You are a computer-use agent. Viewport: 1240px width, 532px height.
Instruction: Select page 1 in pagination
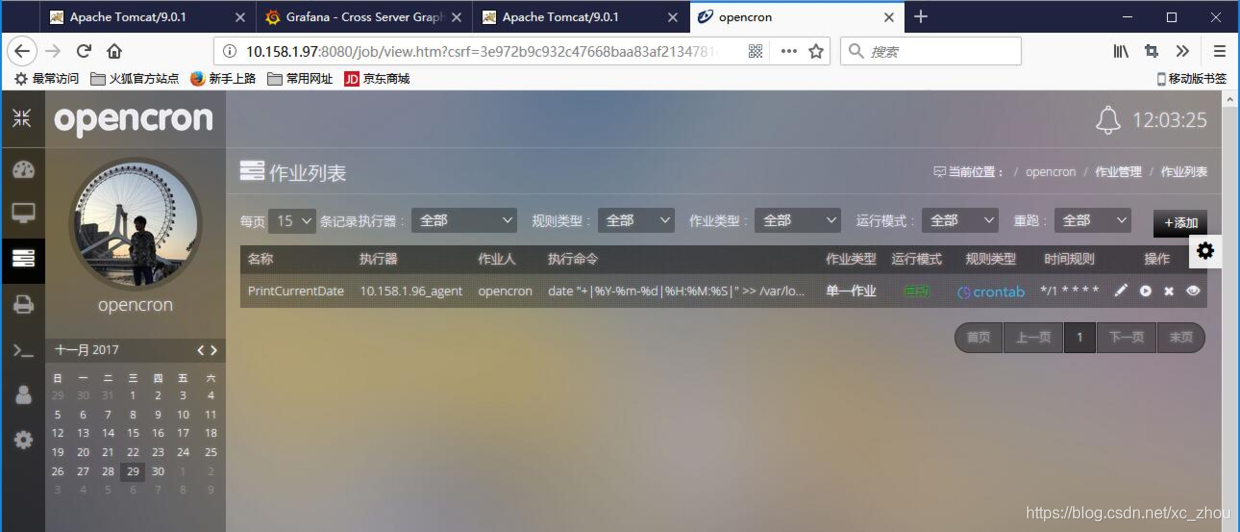coord(1079,337)
